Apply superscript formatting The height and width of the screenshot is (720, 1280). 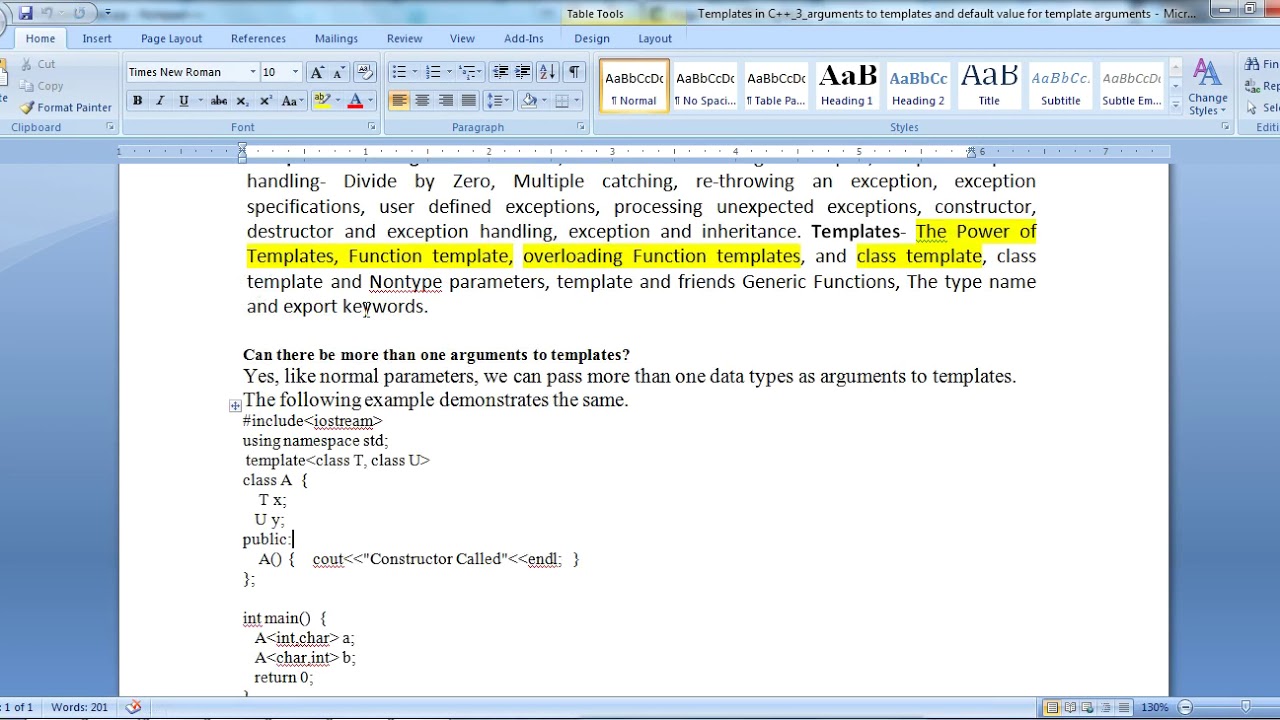[265, 101]
